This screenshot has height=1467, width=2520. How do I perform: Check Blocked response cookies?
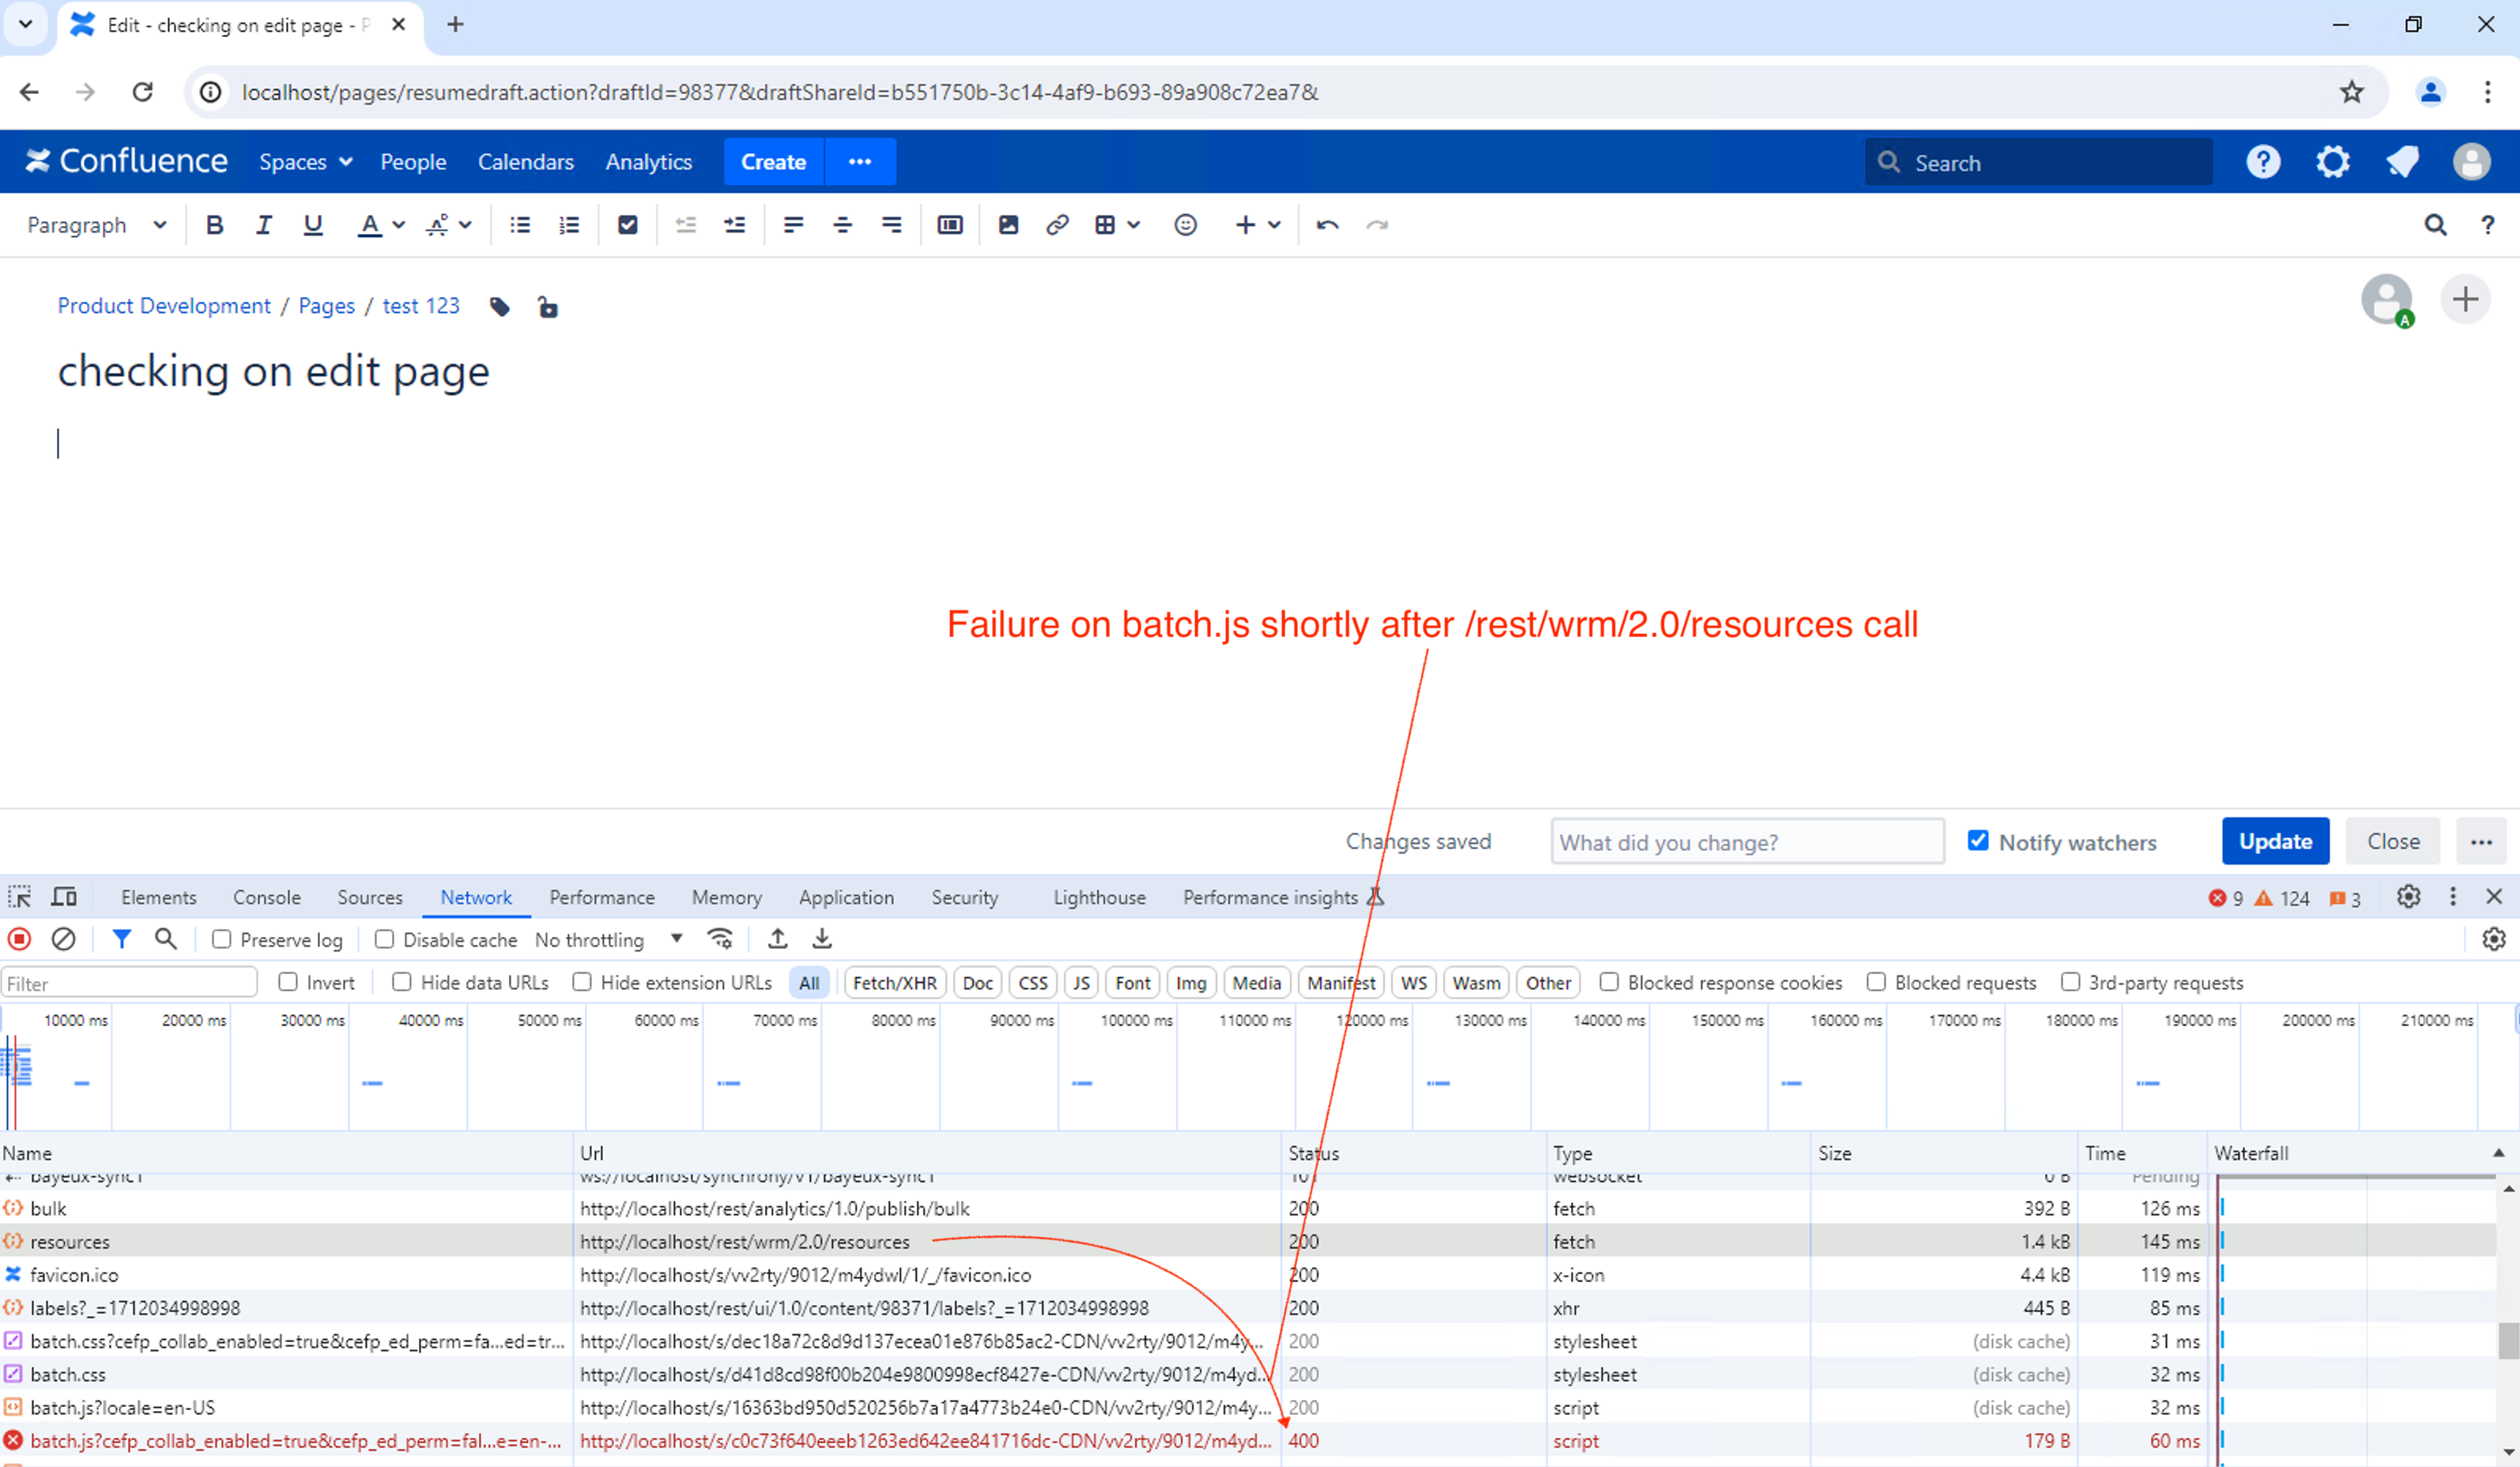(1609, 982)
